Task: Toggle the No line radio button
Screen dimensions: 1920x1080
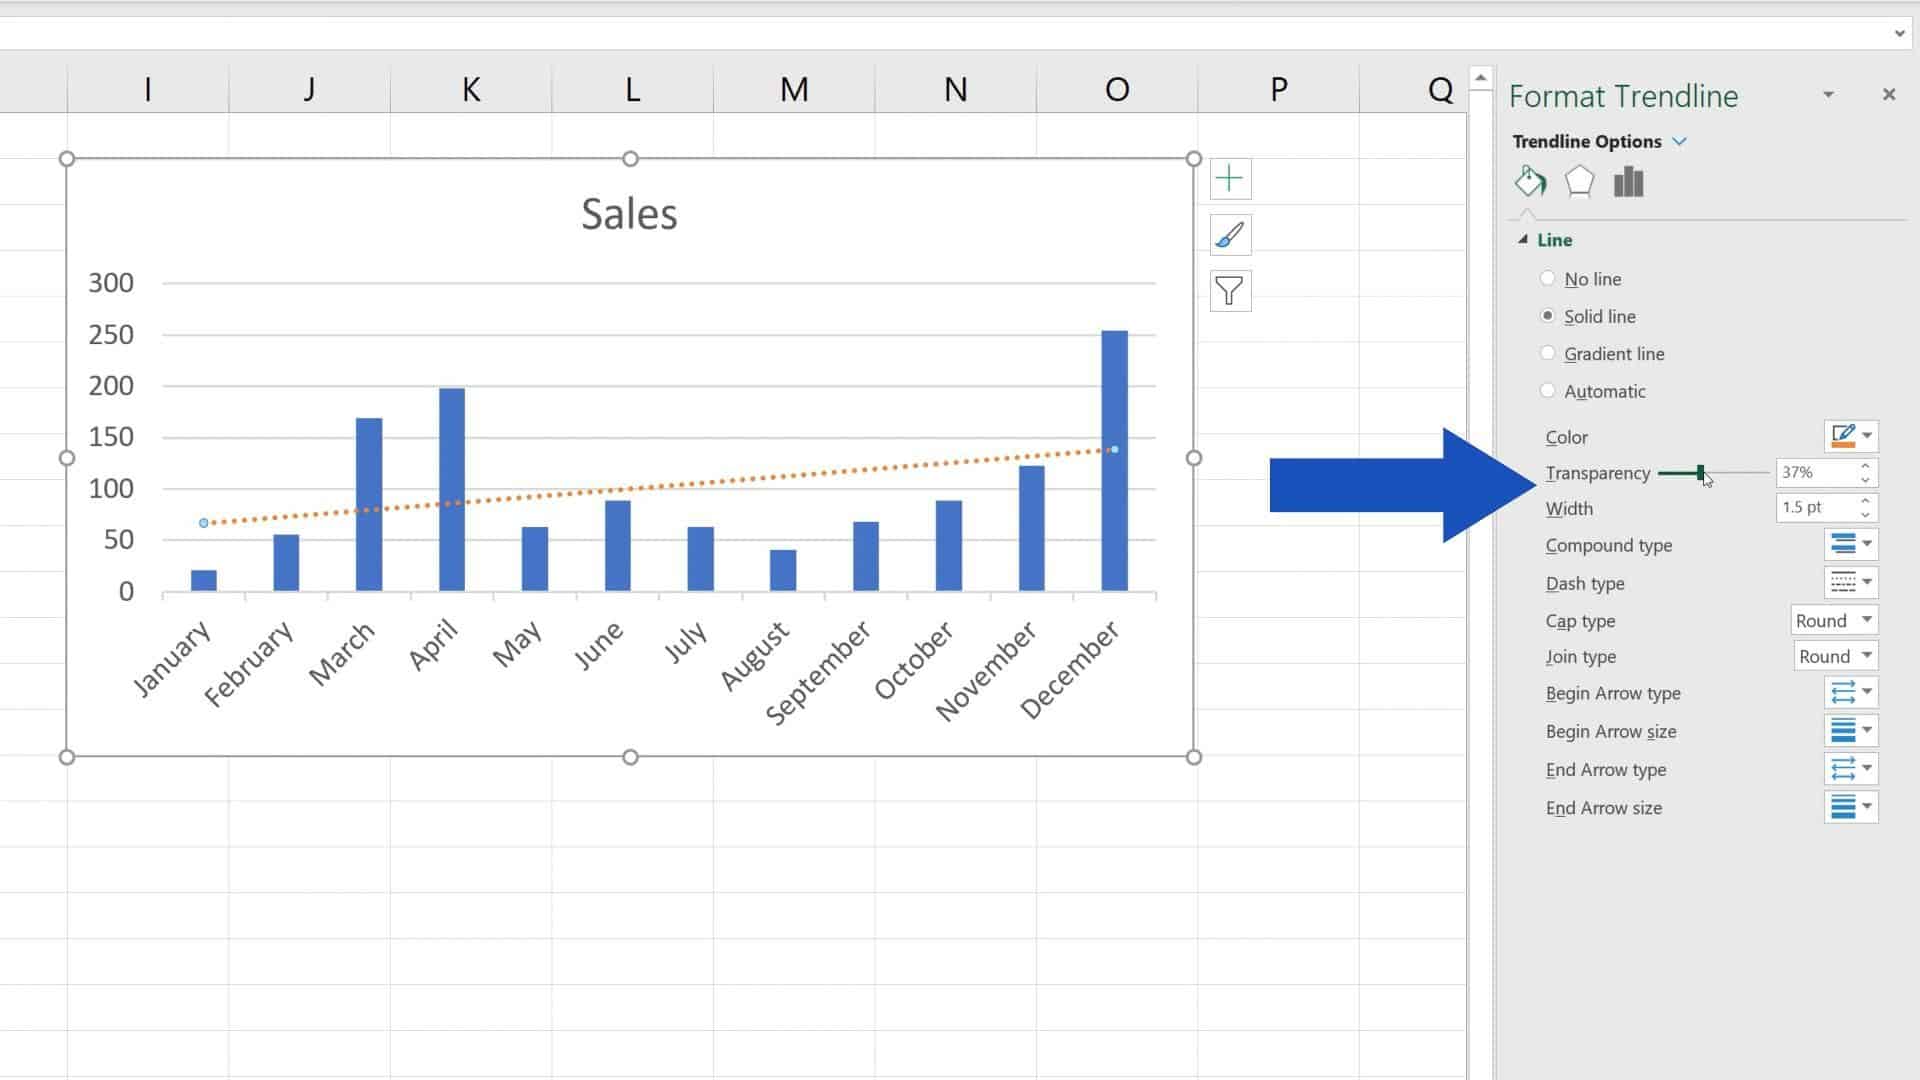Action: pyautogui.click(x=1549, y=278)
